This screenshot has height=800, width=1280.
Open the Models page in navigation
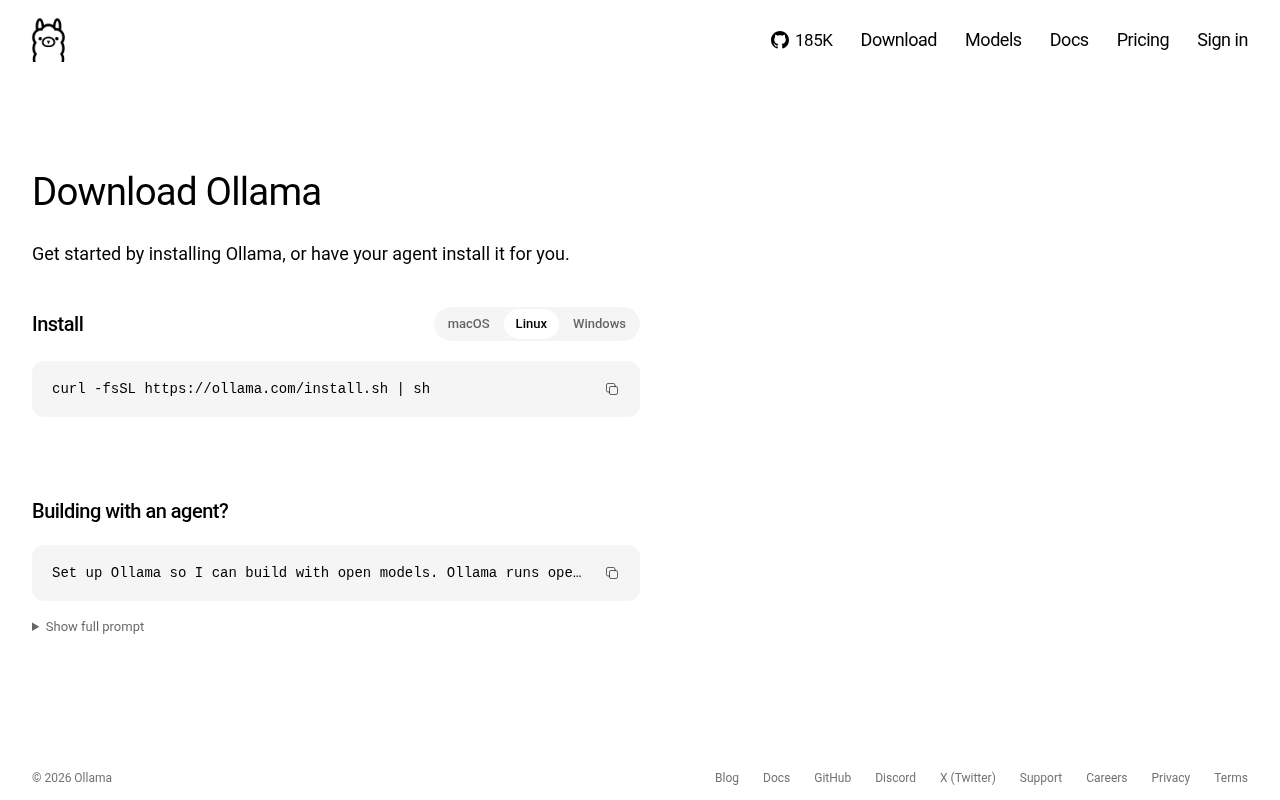(x=993, y=40)
